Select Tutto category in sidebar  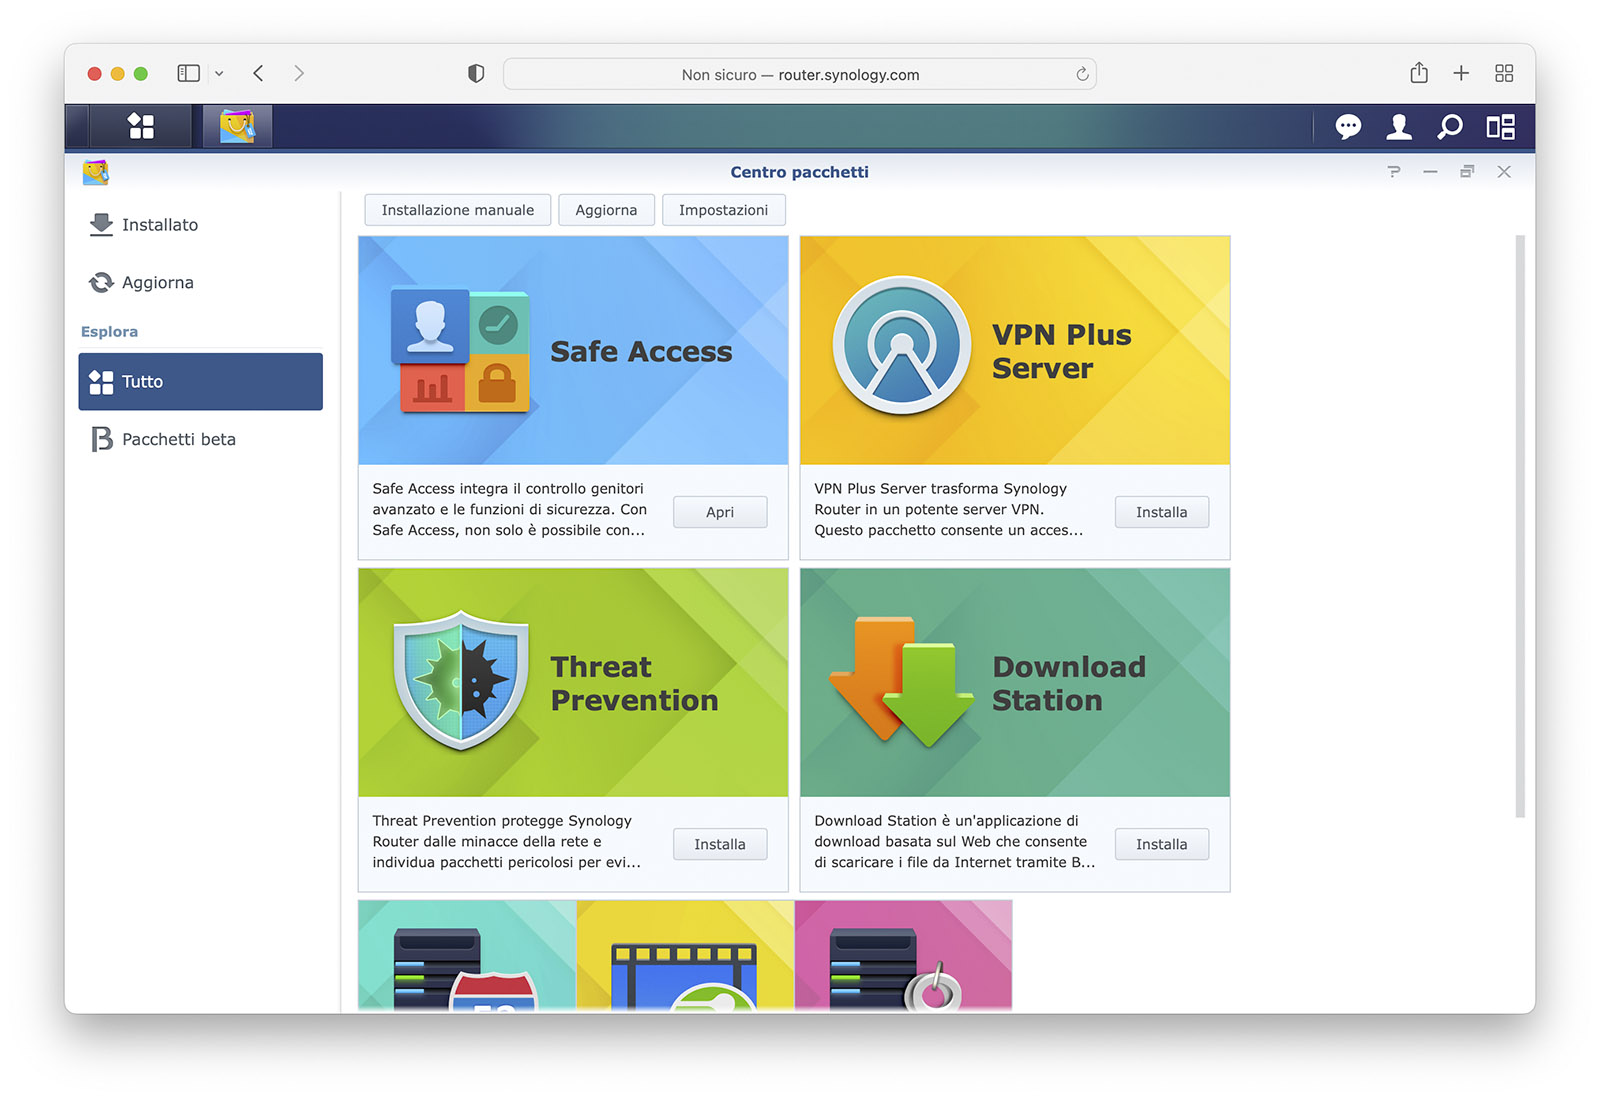[200, 381]
